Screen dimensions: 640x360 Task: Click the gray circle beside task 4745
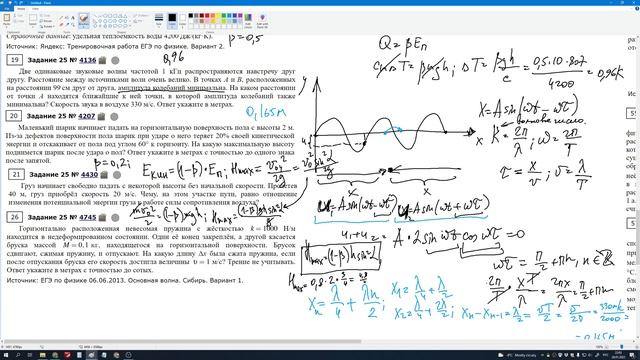116,218
